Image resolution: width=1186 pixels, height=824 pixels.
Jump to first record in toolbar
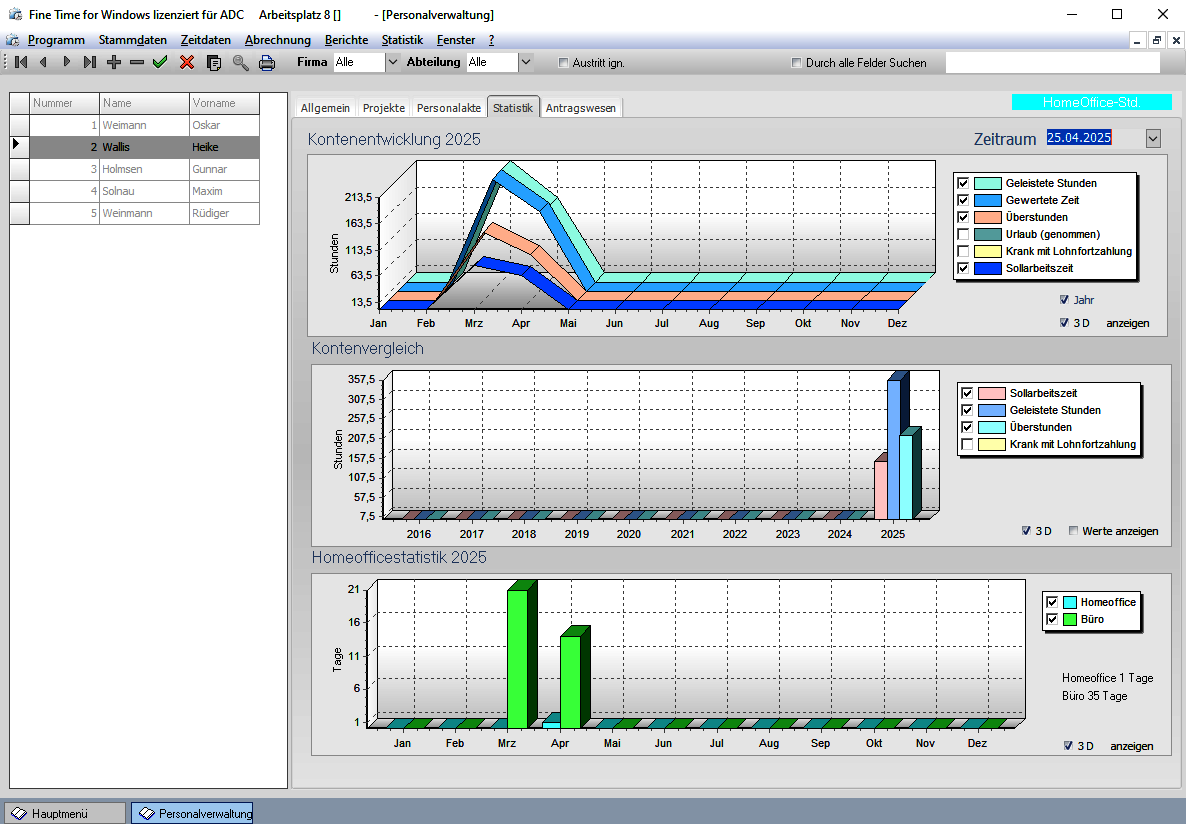coord(20,62)
